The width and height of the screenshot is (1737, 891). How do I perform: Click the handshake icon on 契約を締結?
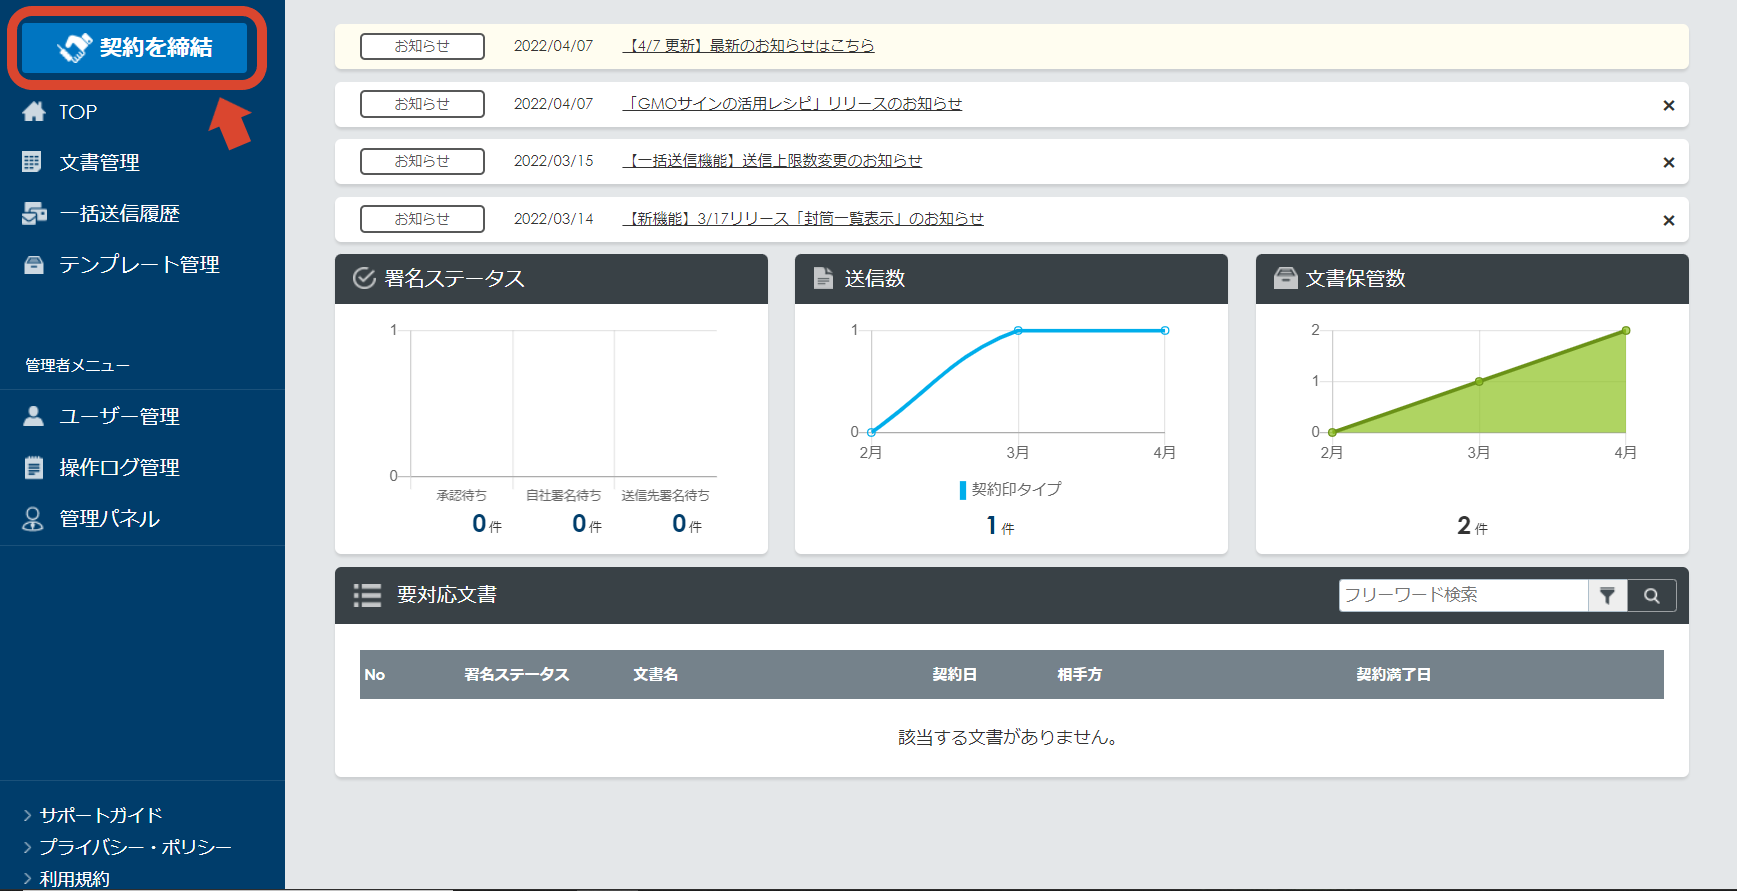click(75, 47)
